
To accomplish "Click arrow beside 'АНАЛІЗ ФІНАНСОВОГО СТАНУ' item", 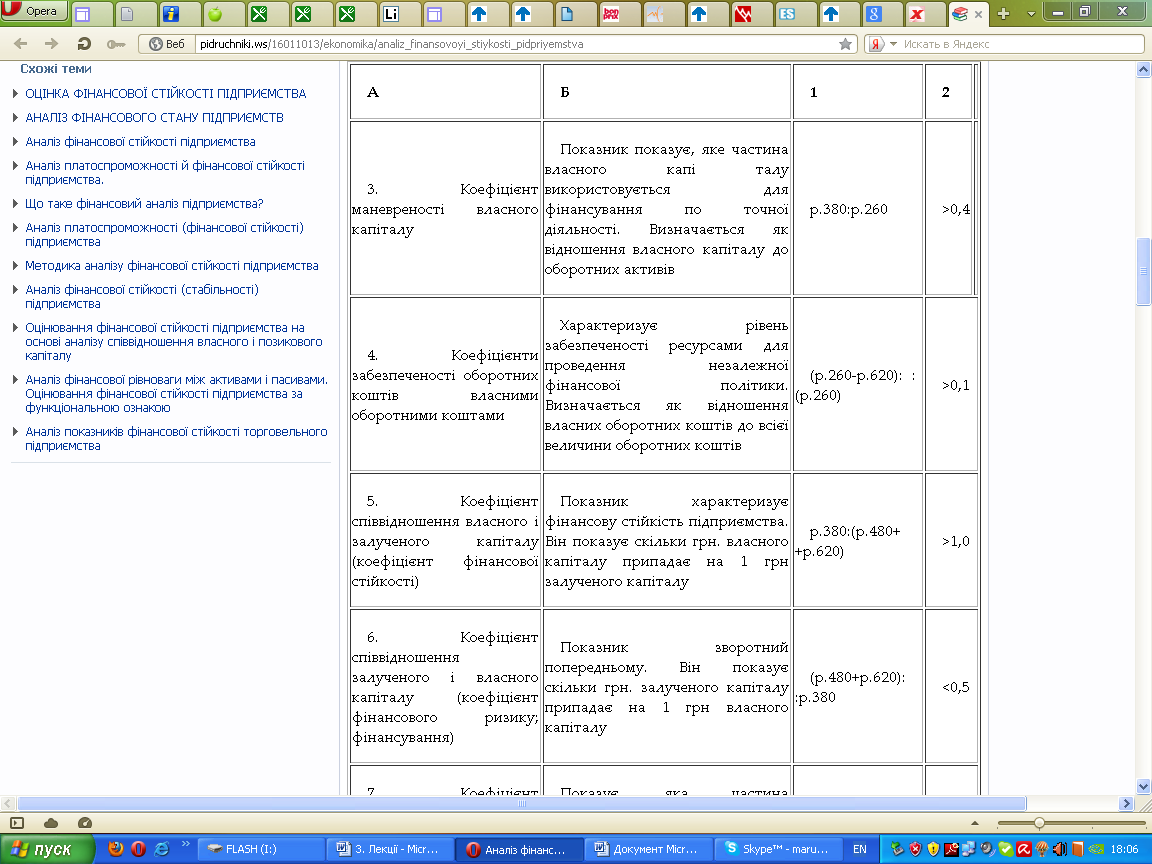I will 15,118.
